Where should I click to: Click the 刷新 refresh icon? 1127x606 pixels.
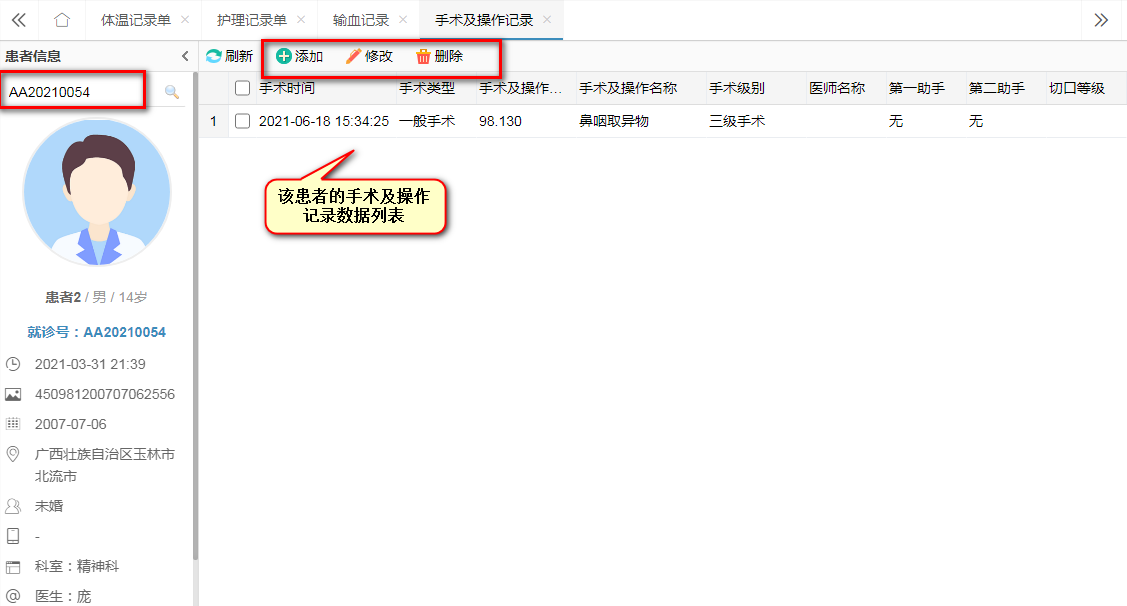pos(213,56)
